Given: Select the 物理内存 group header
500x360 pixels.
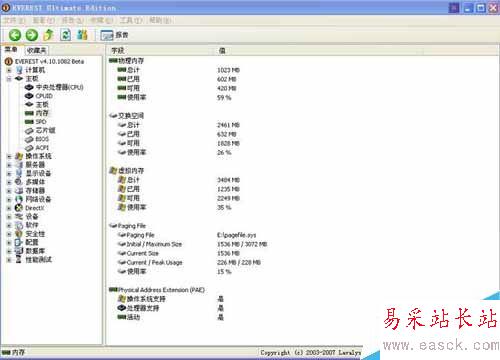Looking at the screenshot, I should [x=131, y=61].
